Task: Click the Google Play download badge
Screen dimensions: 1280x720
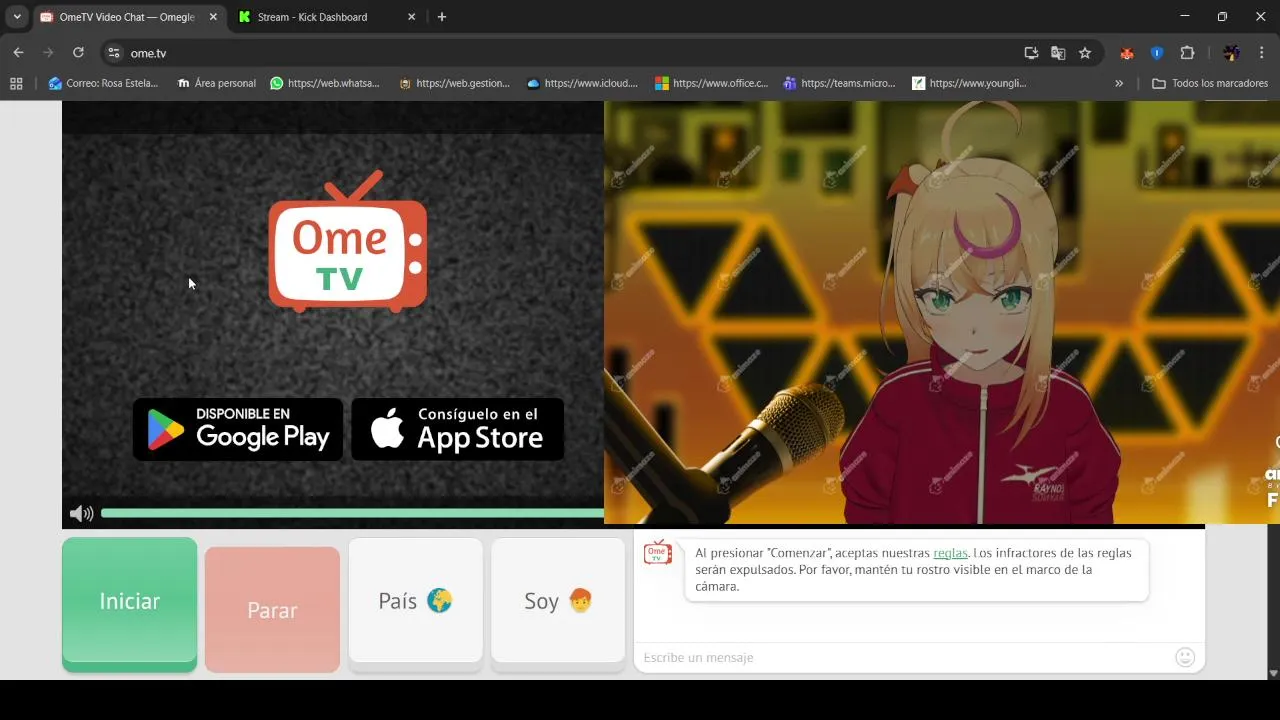Action: coord(238,429)
